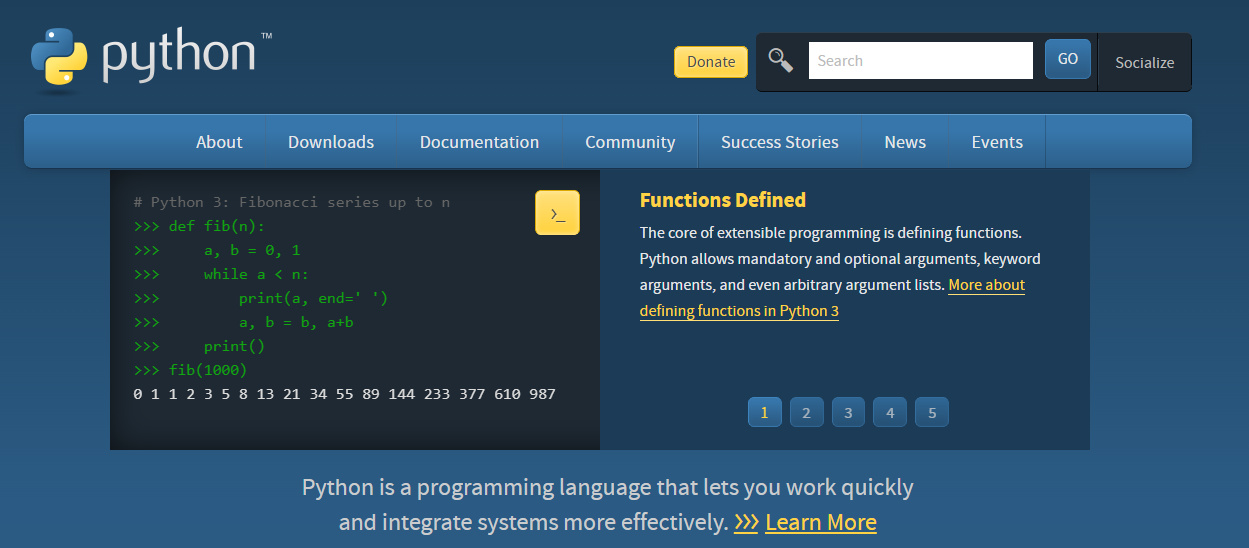Click the Learn More link
The height and width of the screenshot is (548, 1249).
(x=821, y=522)
